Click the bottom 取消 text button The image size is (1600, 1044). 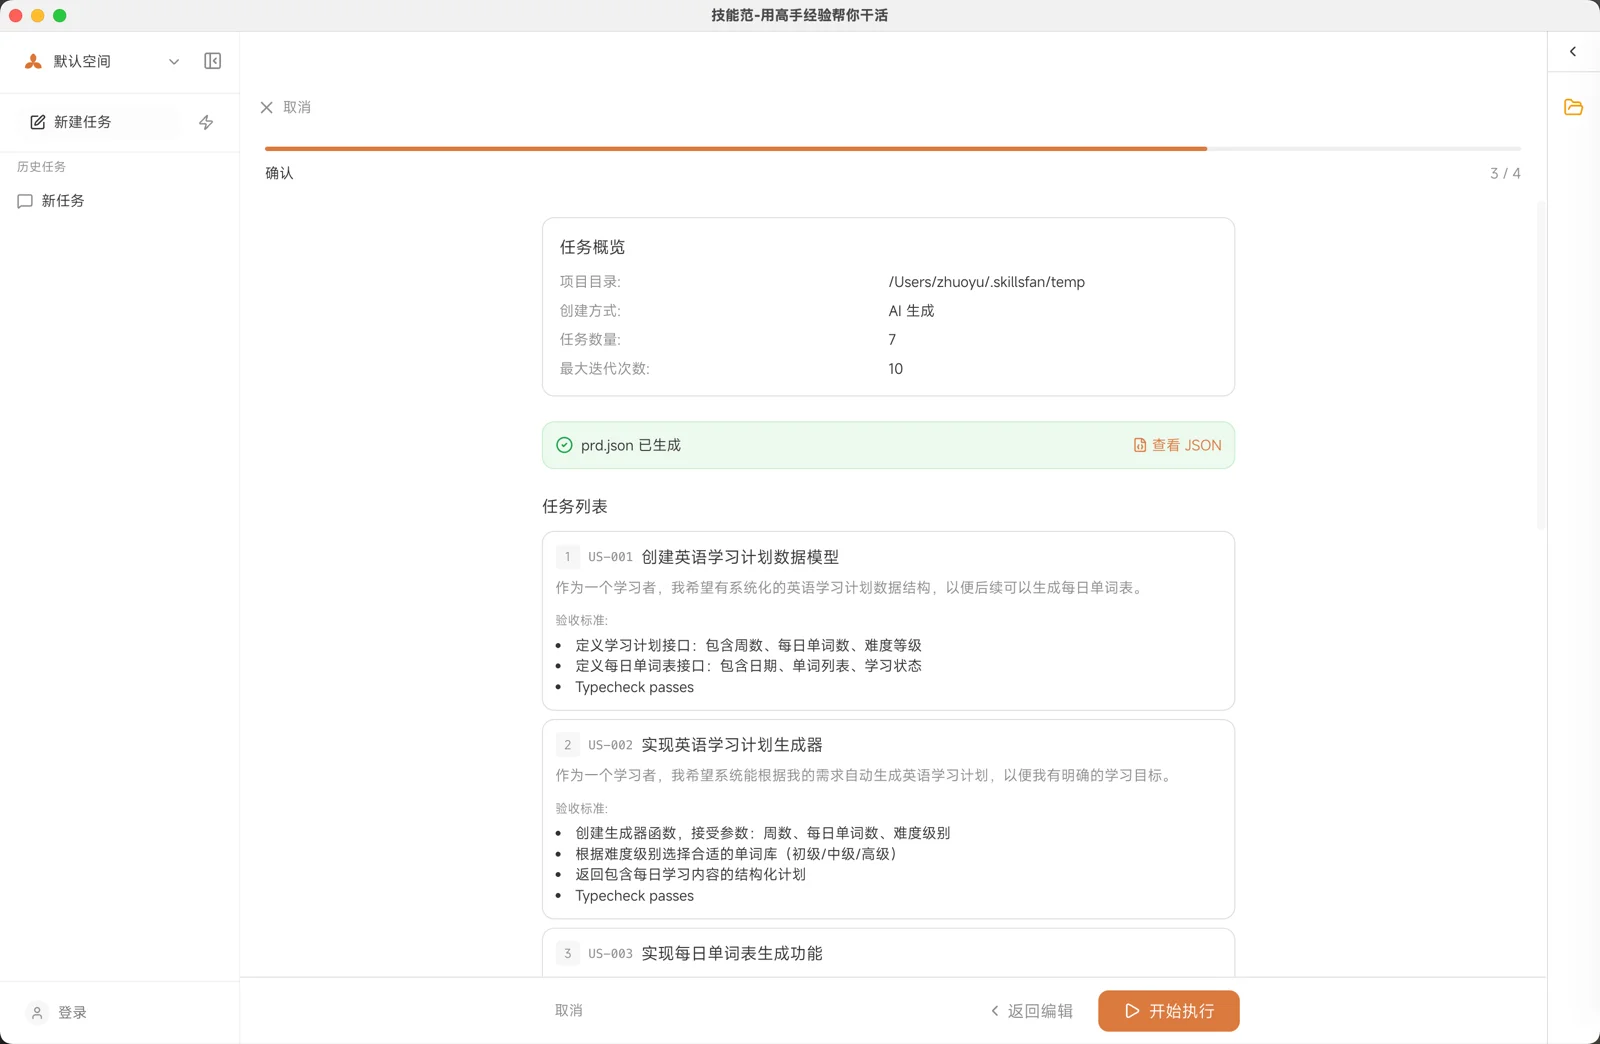[568, 1010]
